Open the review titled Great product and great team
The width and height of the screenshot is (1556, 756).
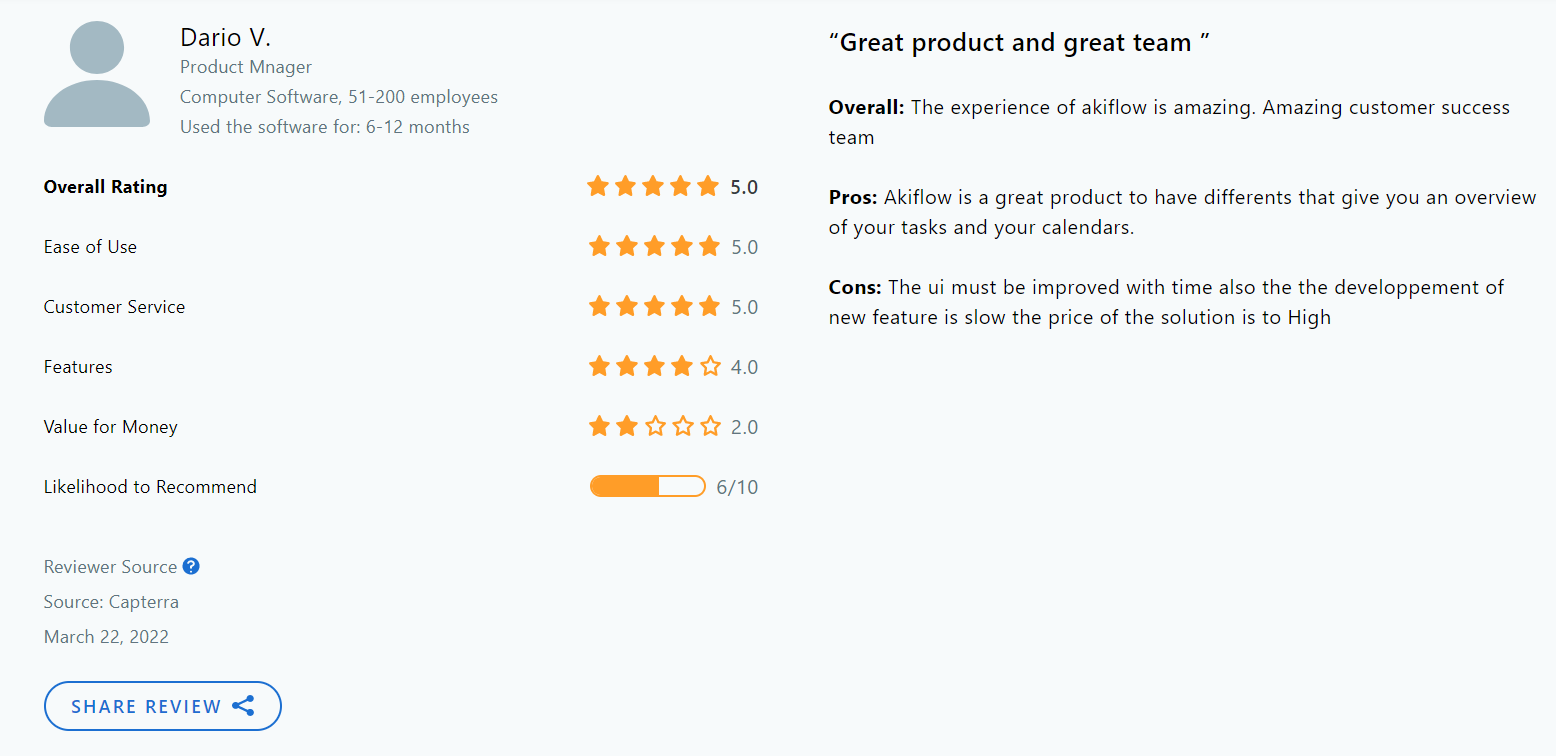click(1021, 42)
